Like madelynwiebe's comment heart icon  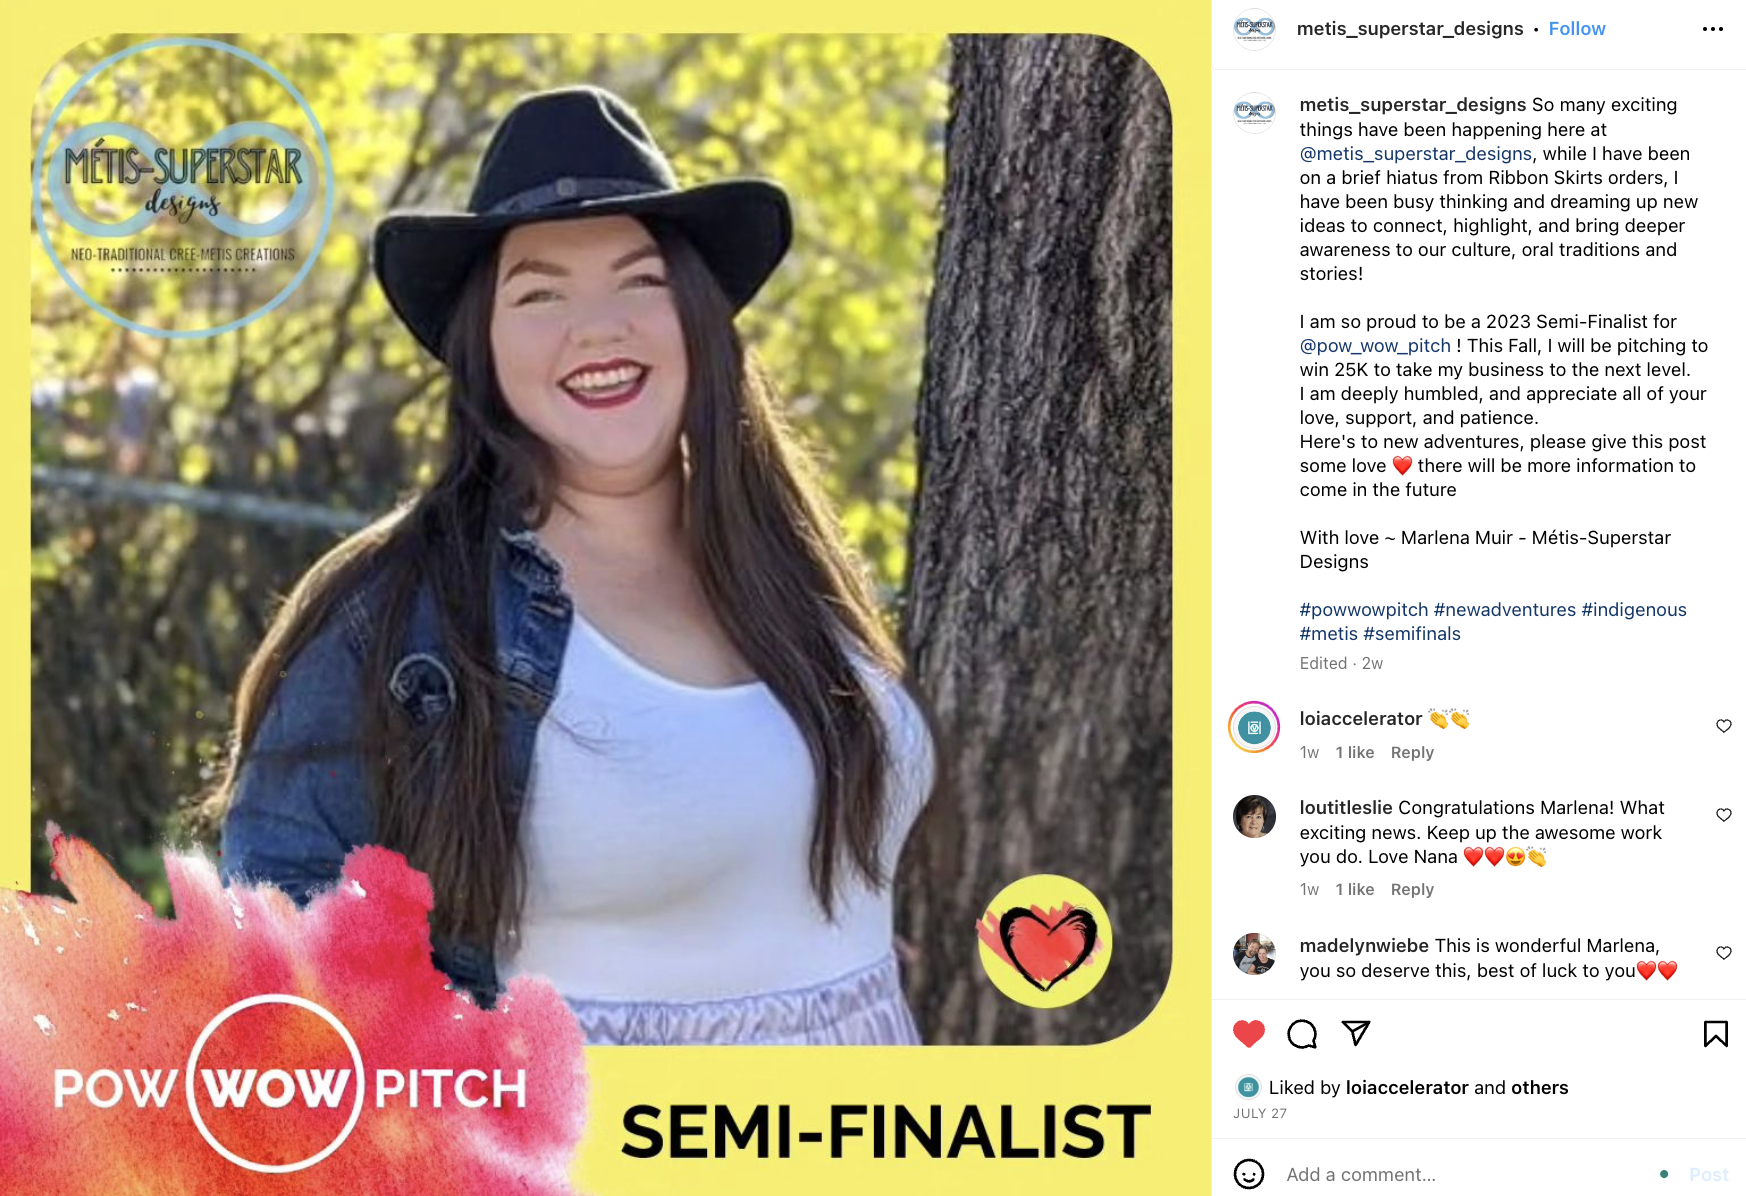(1724, 953)
